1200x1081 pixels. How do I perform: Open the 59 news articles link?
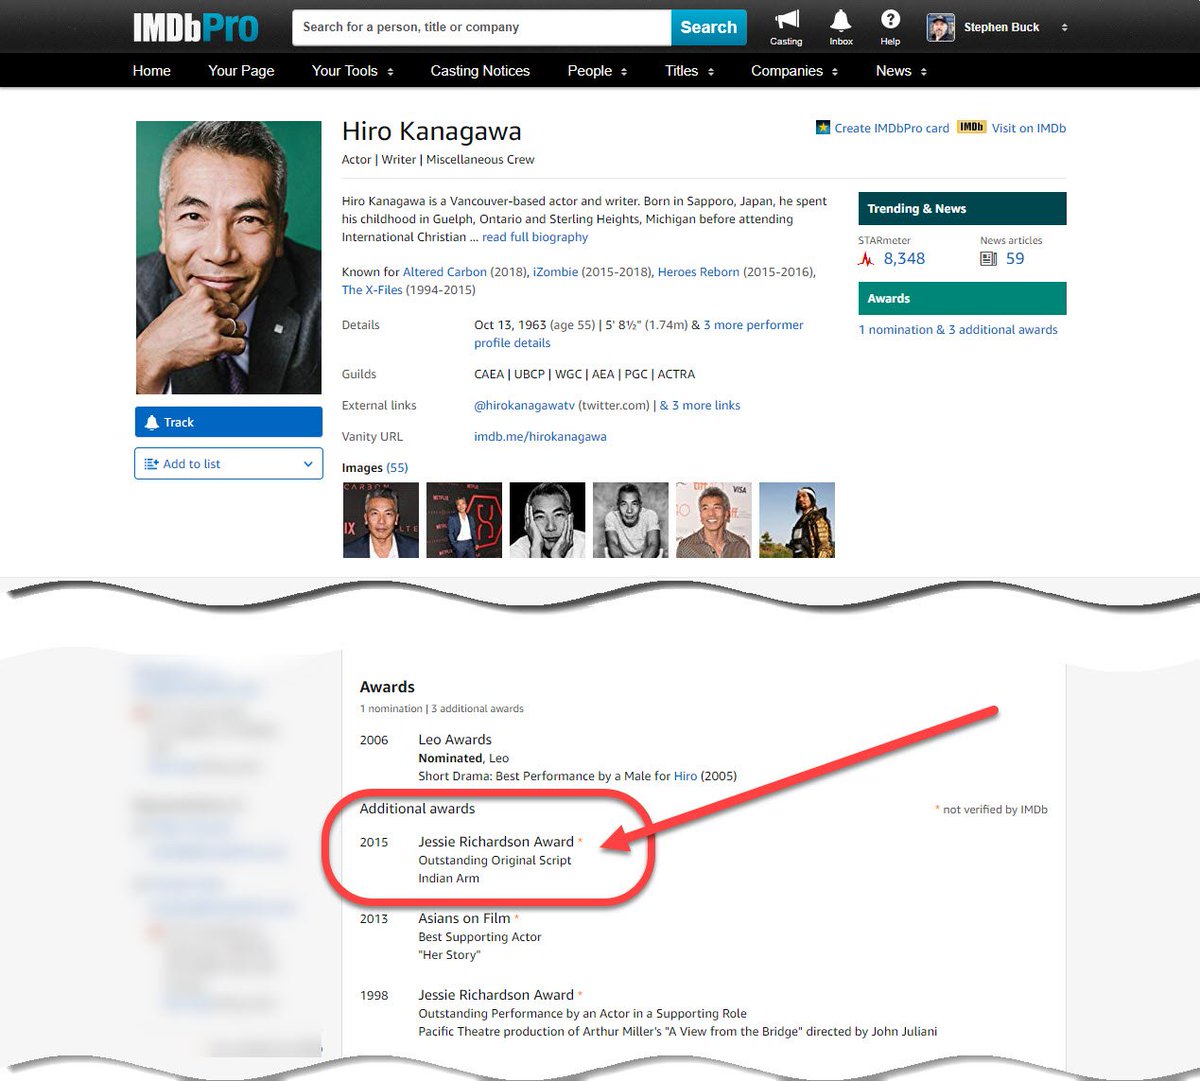pos(1015,259)
